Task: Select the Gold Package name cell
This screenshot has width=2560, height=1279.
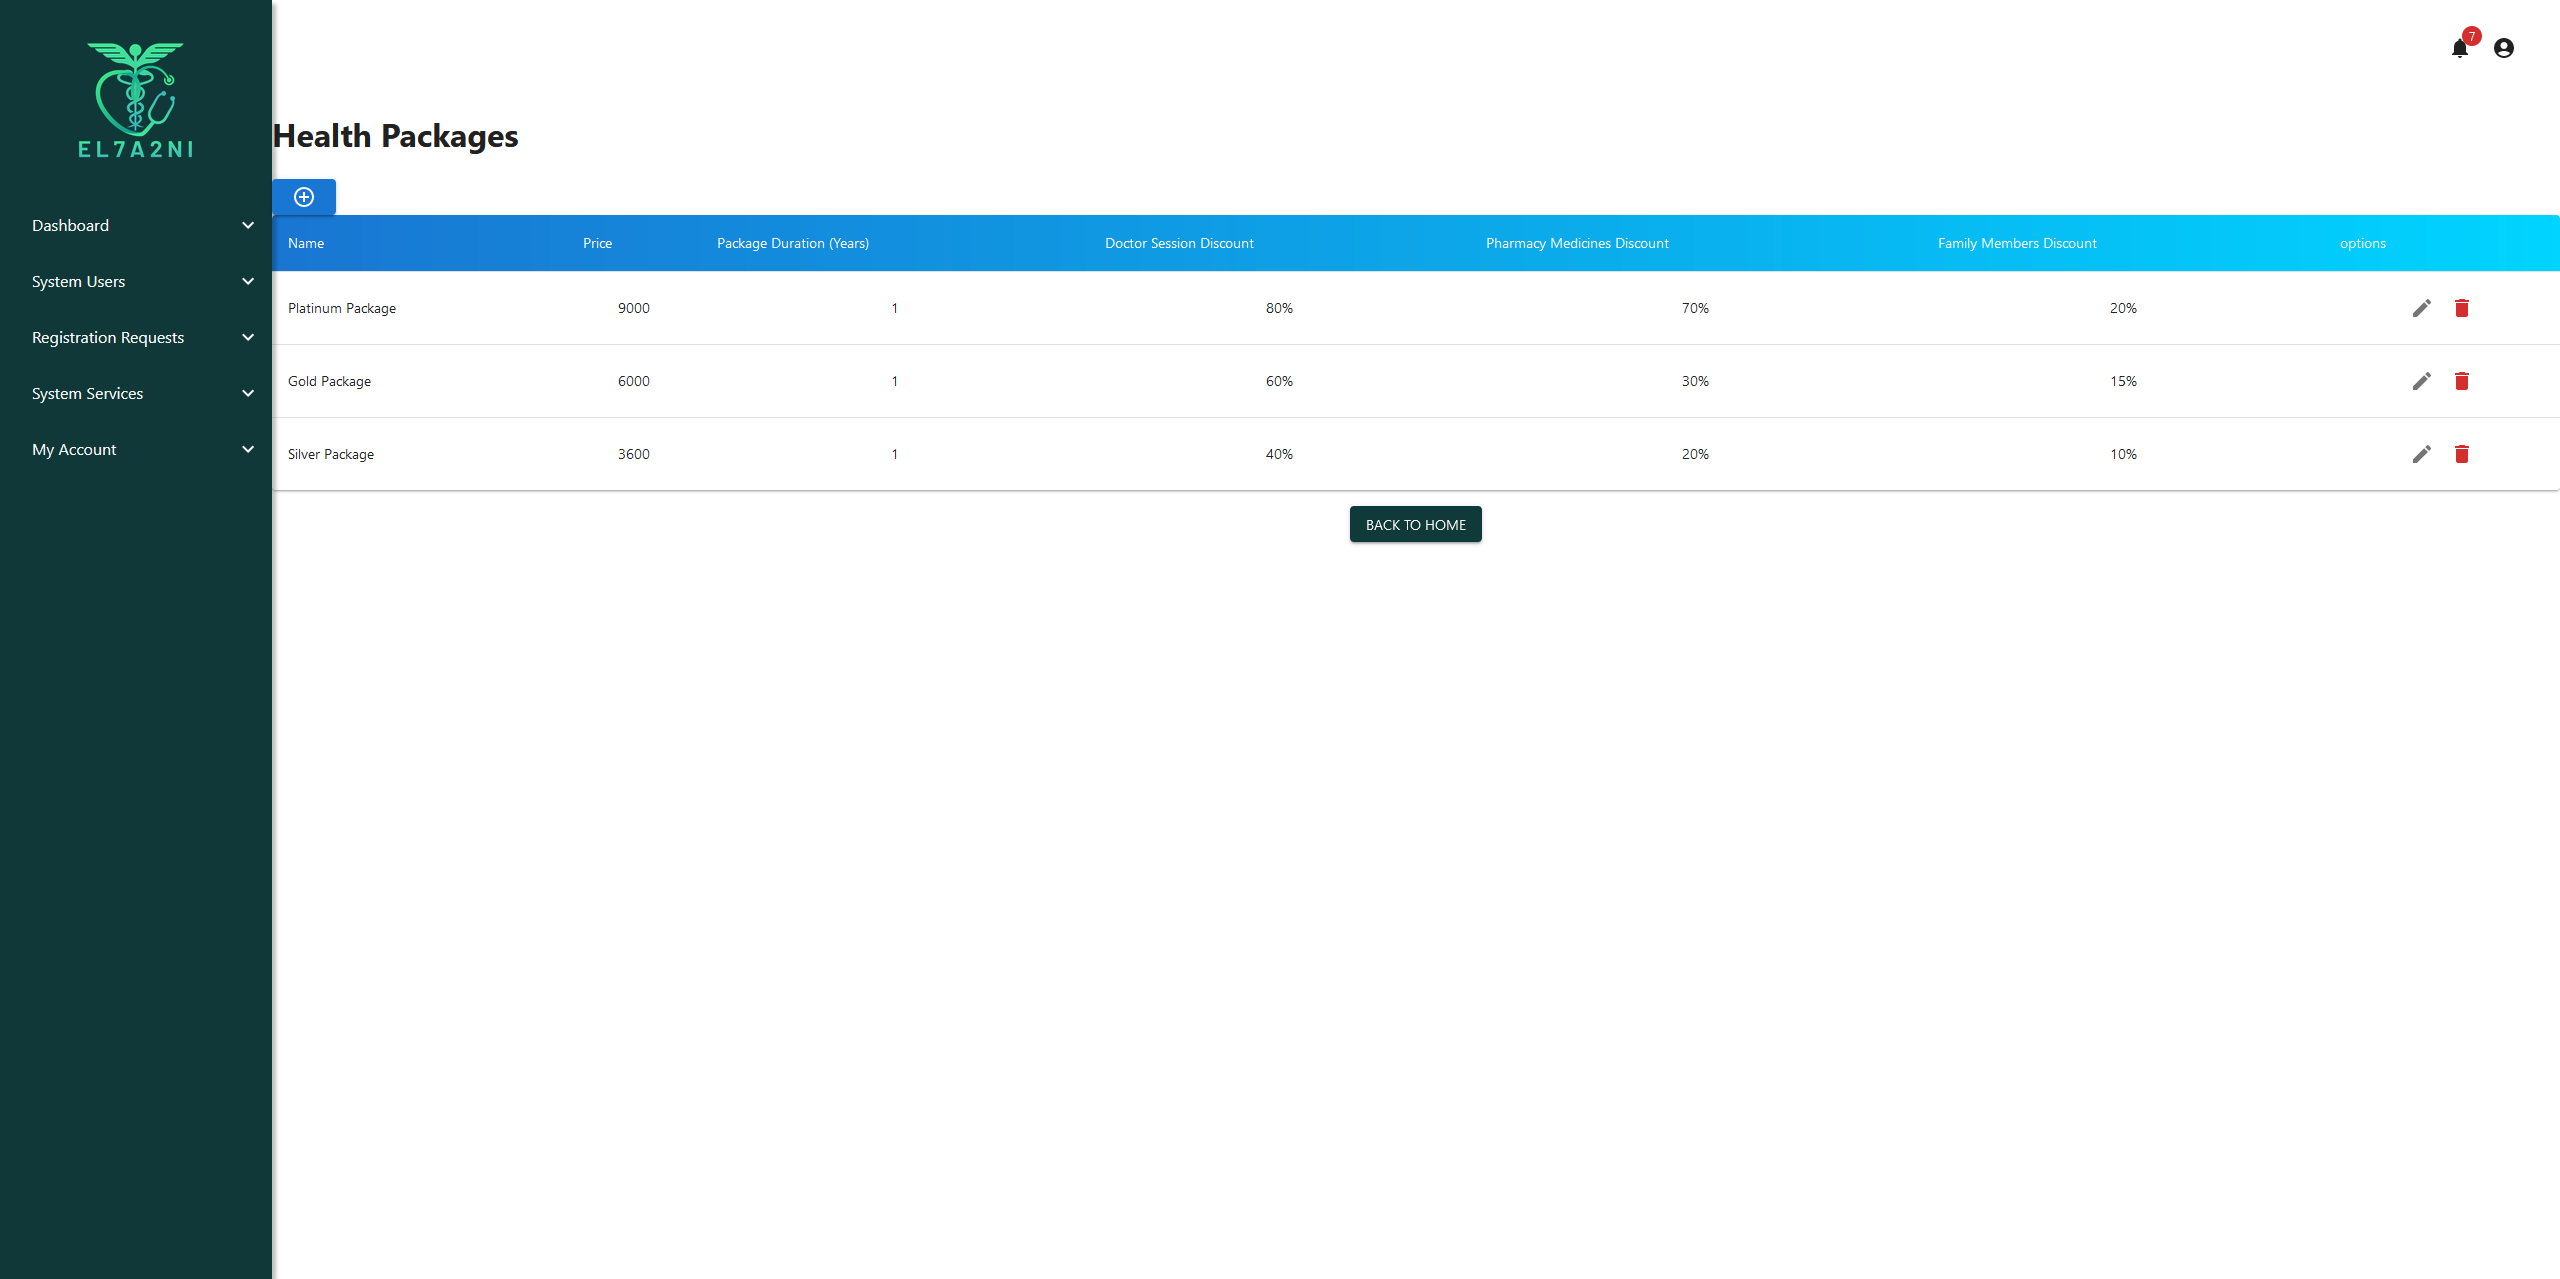Action: (329, 381)
